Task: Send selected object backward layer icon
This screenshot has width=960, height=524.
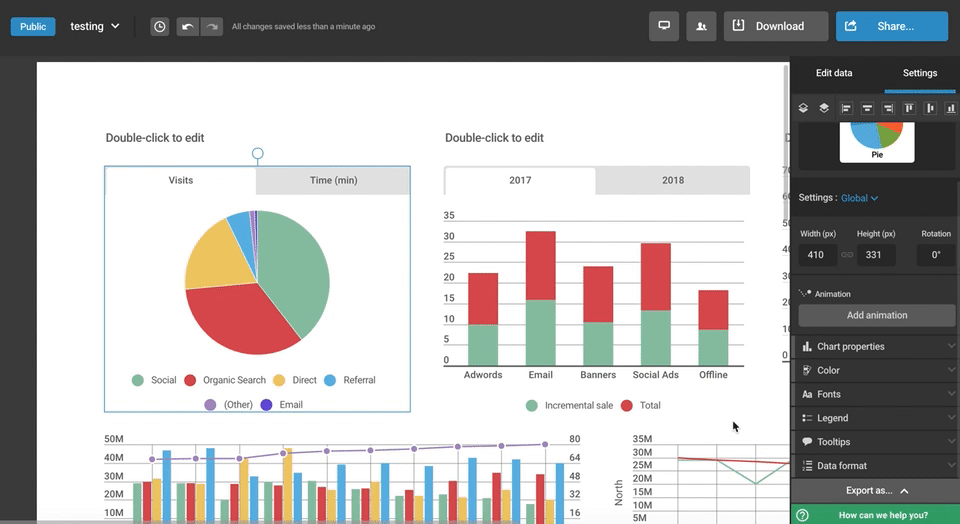Action: click(803, 108)
